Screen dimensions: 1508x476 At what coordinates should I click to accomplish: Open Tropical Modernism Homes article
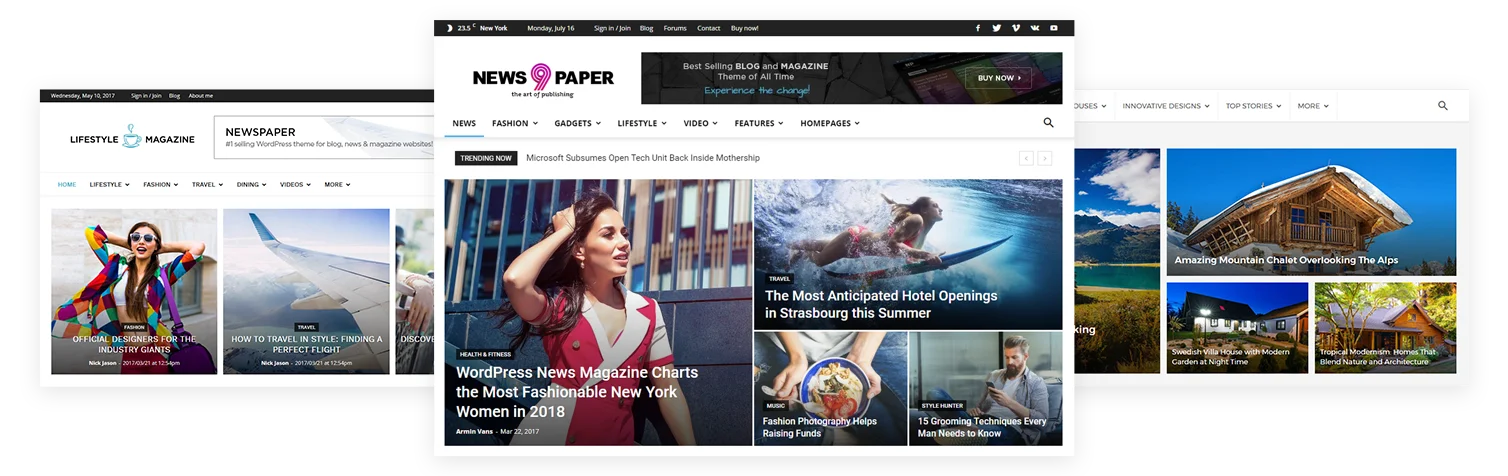pos(1377,357)
